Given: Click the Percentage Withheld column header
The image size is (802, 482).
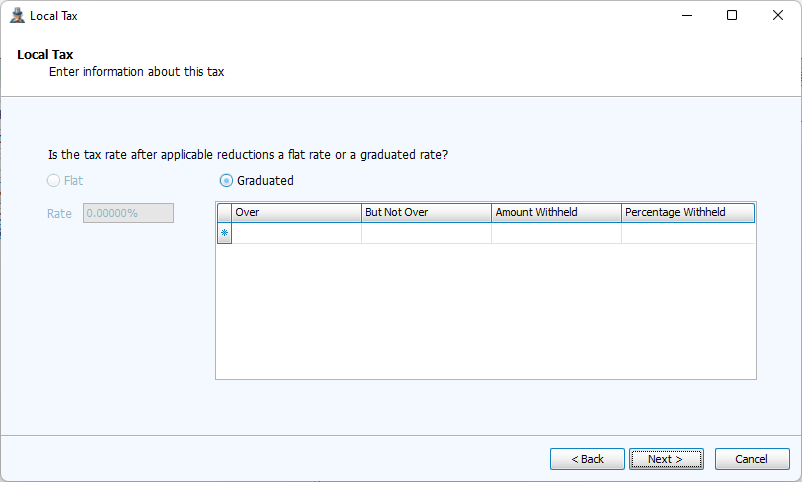Looking at the screenshot, I should [x=688, y=212].
